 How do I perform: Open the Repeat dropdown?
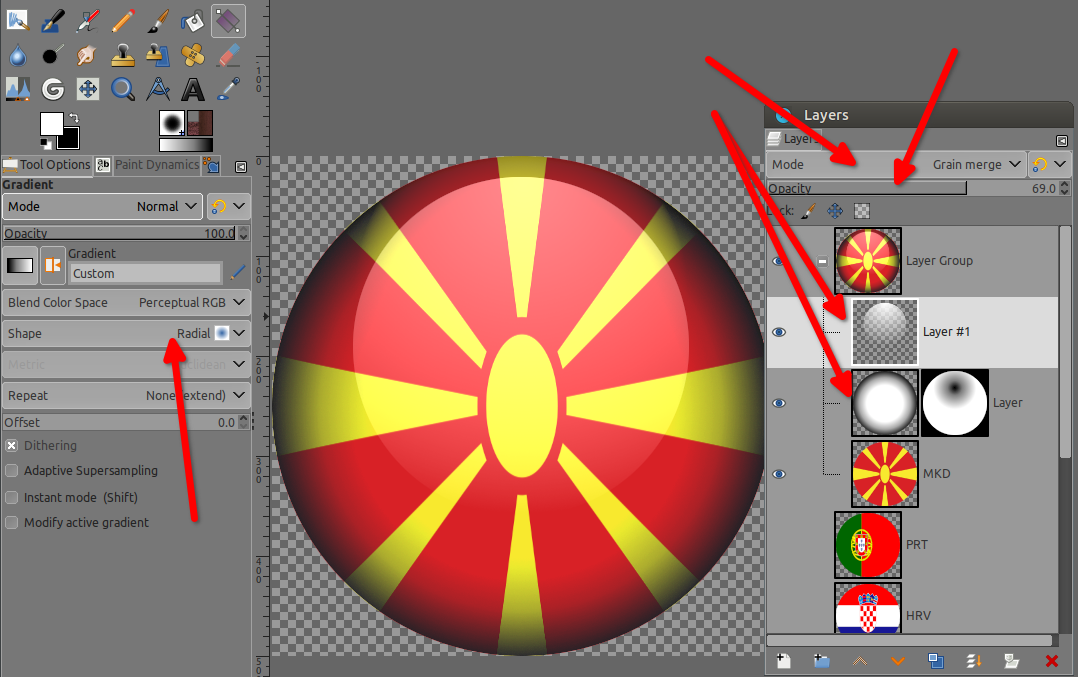tap(126, 395)
